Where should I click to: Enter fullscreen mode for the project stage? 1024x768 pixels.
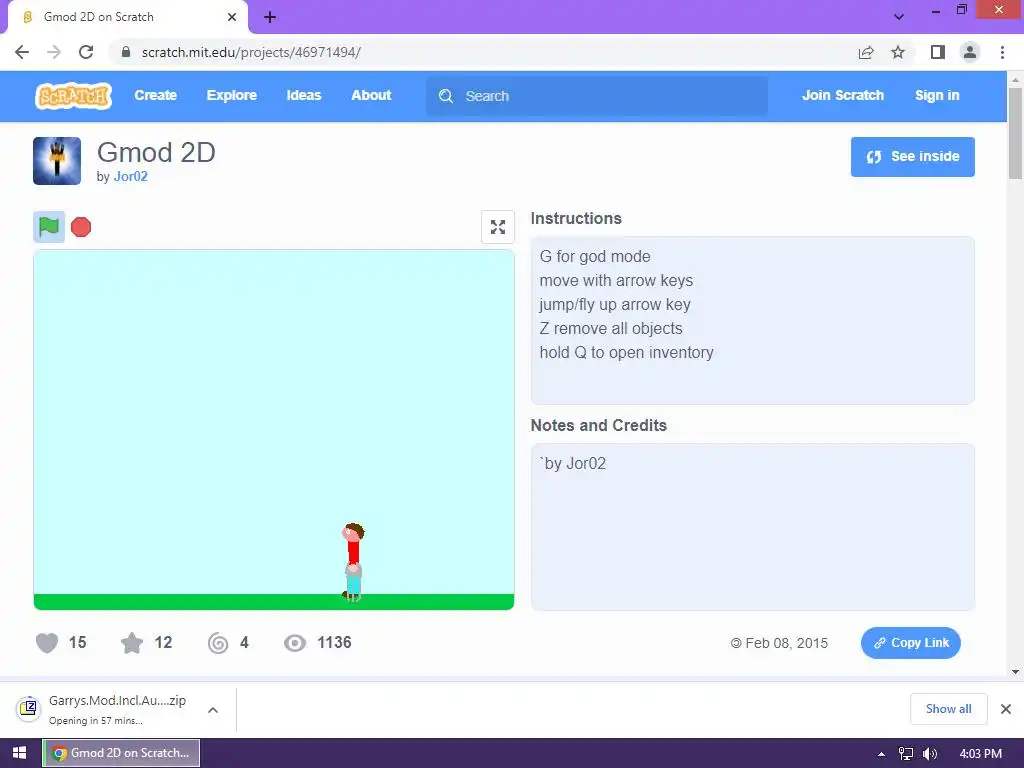point(498,227)
